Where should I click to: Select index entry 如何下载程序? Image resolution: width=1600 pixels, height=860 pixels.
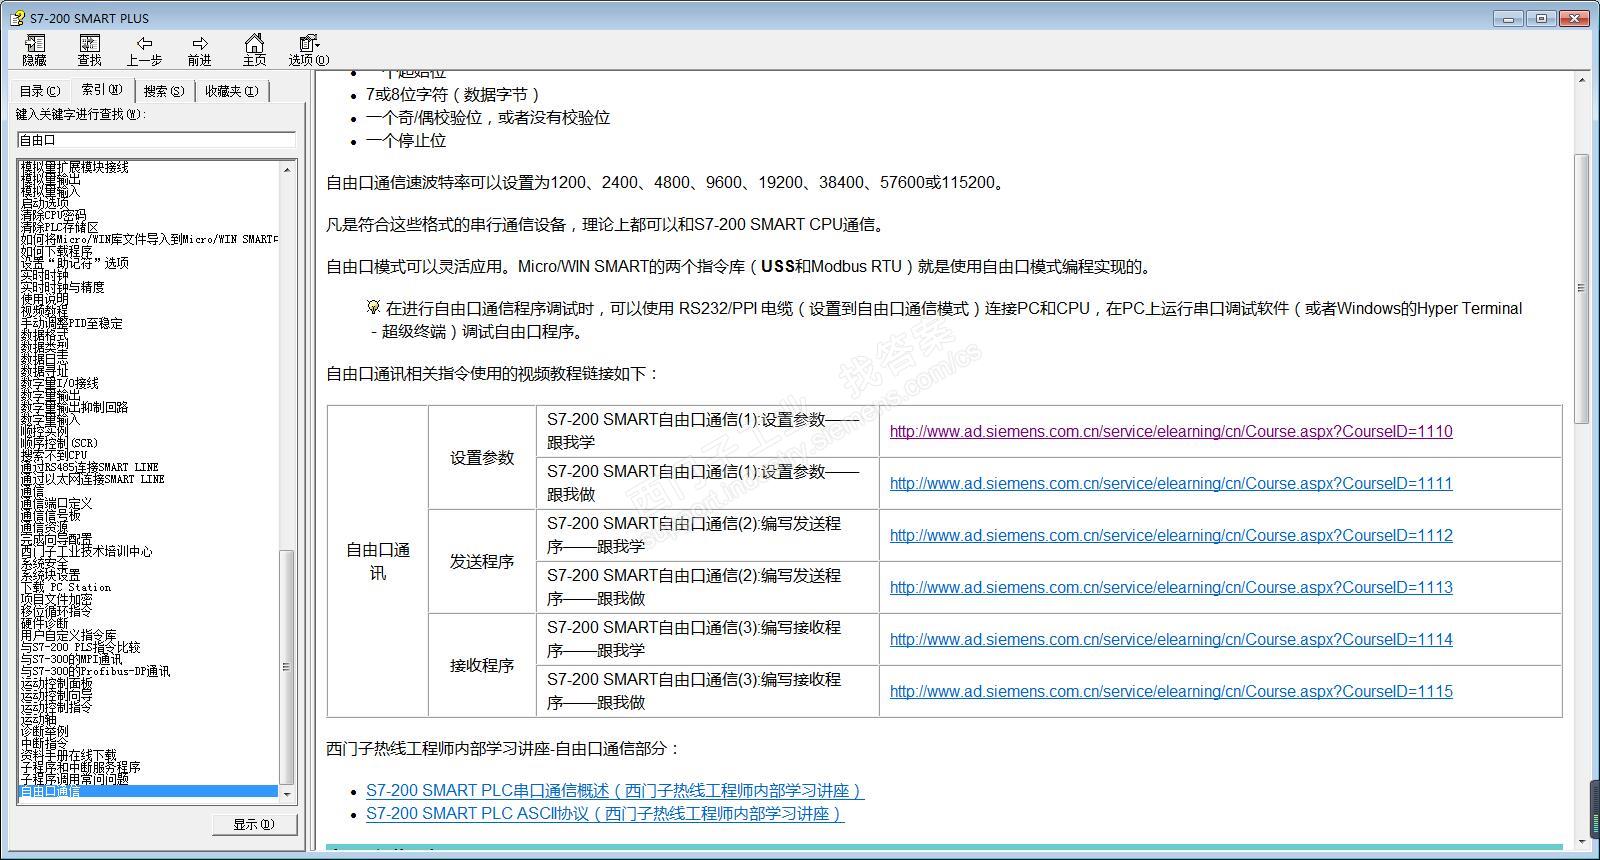[x=56, y=251]
